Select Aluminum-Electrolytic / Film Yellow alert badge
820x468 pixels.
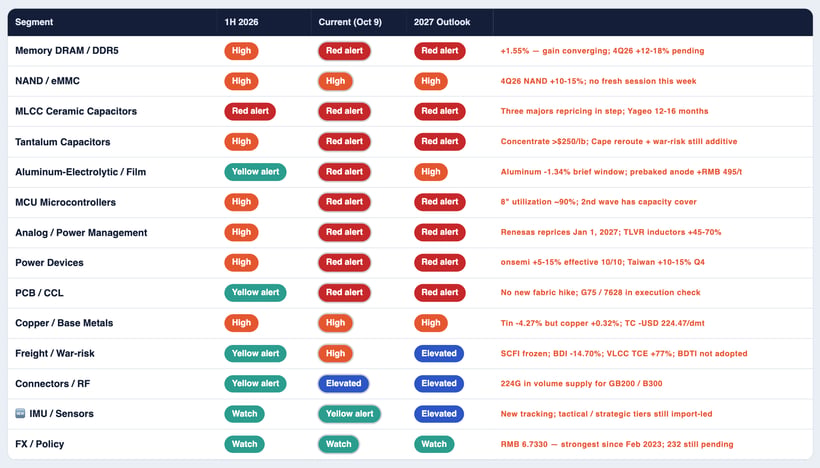(255, 172)
